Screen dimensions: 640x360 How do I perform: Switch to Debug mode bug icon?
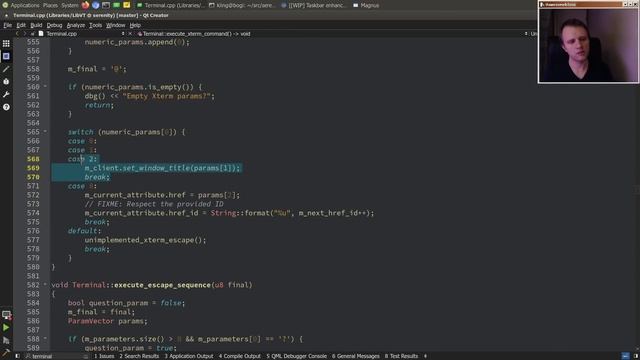[6, 82]
